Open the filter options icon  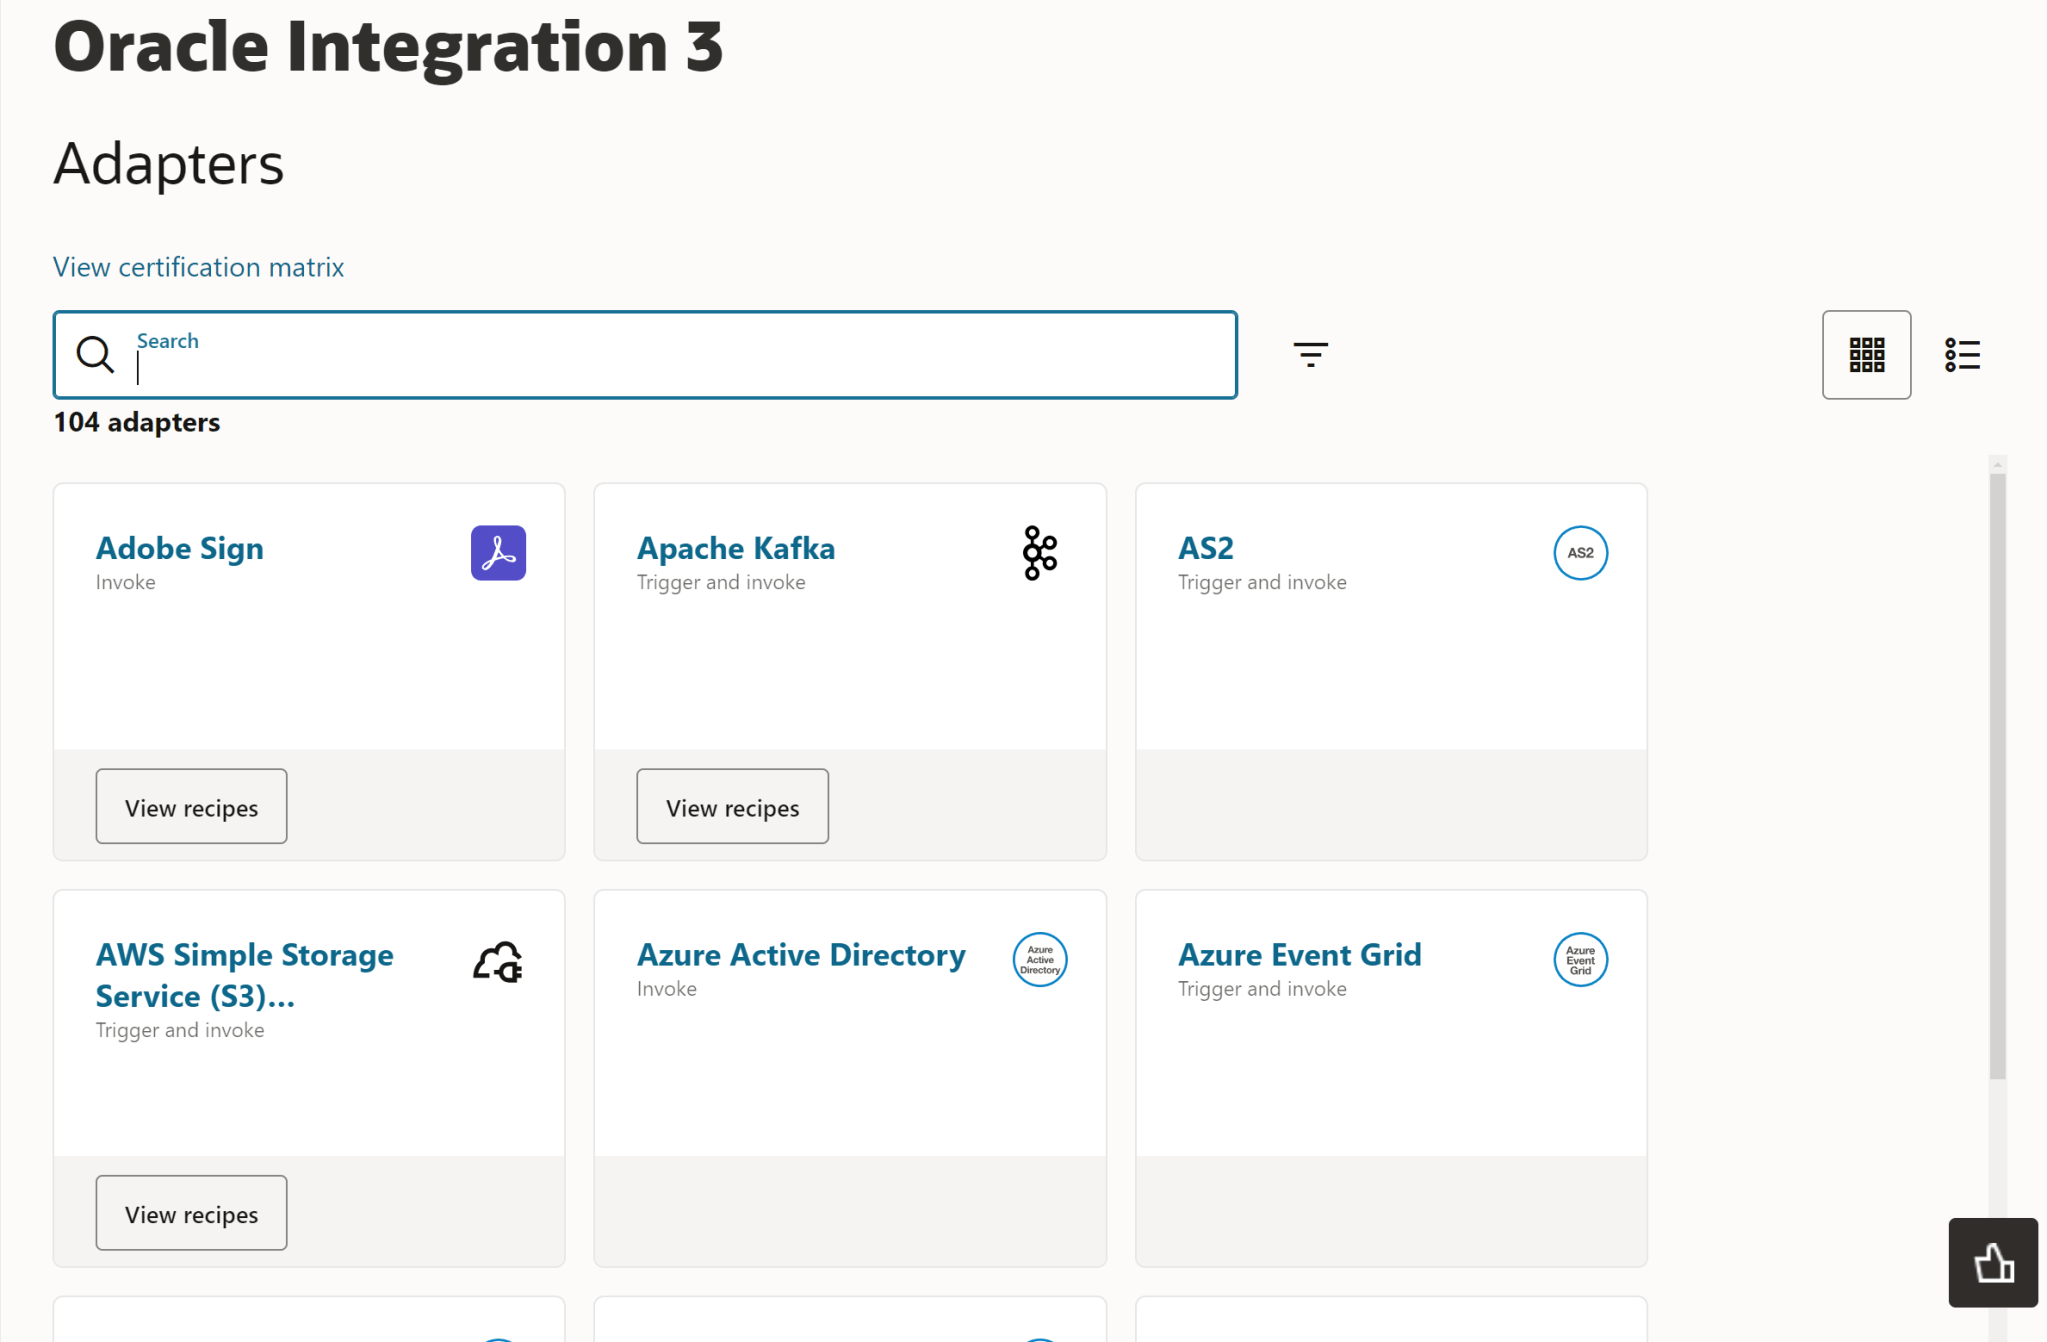pyautogui.click(x=1311, y=355)
